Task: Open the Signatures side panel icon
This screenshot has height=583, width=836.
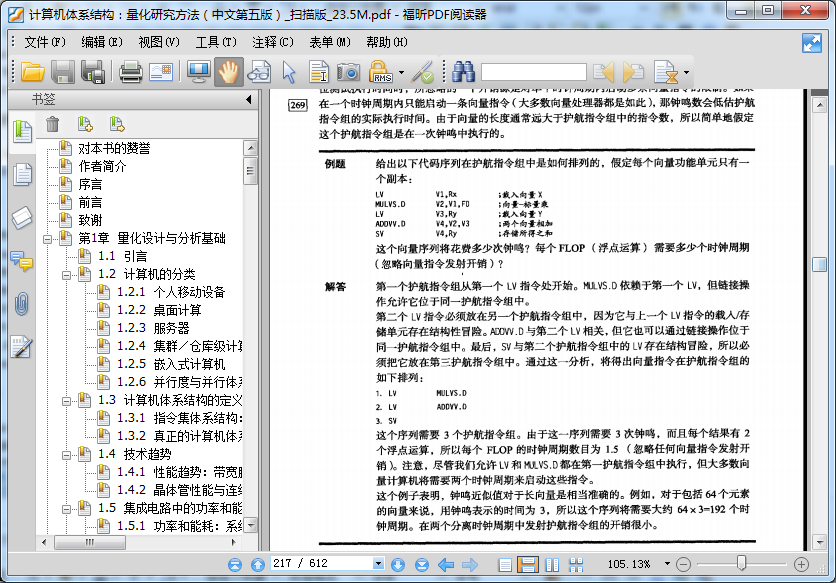Action: (x=22, y=347)
